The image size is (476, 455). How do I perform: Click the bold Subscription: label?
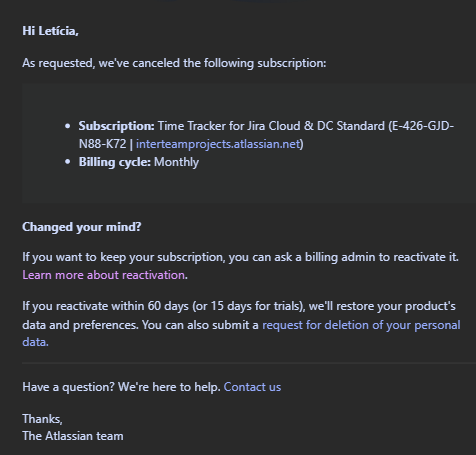click(117, 126)
